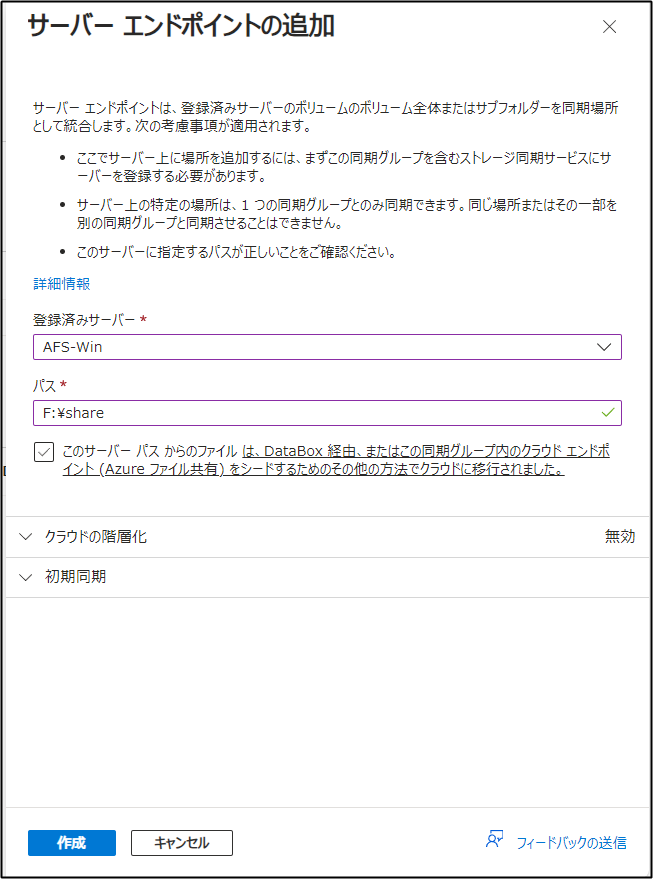This screenshot has height=879, width=653.
Task: Expand the 初期同期 section
Action: tap(327, 577)
